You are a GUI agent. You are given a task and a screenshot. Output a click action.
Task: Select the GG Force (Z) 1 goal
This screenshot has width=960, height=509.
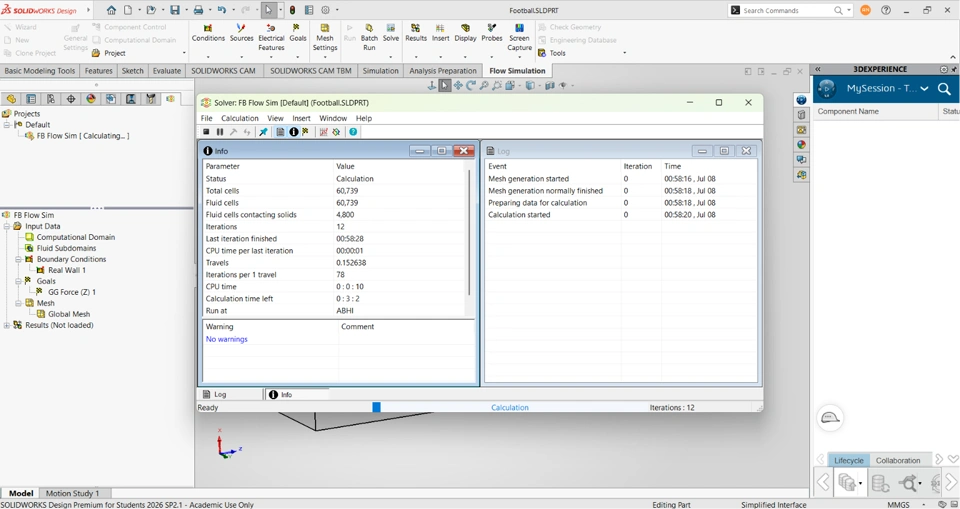(x=72, y=292)
